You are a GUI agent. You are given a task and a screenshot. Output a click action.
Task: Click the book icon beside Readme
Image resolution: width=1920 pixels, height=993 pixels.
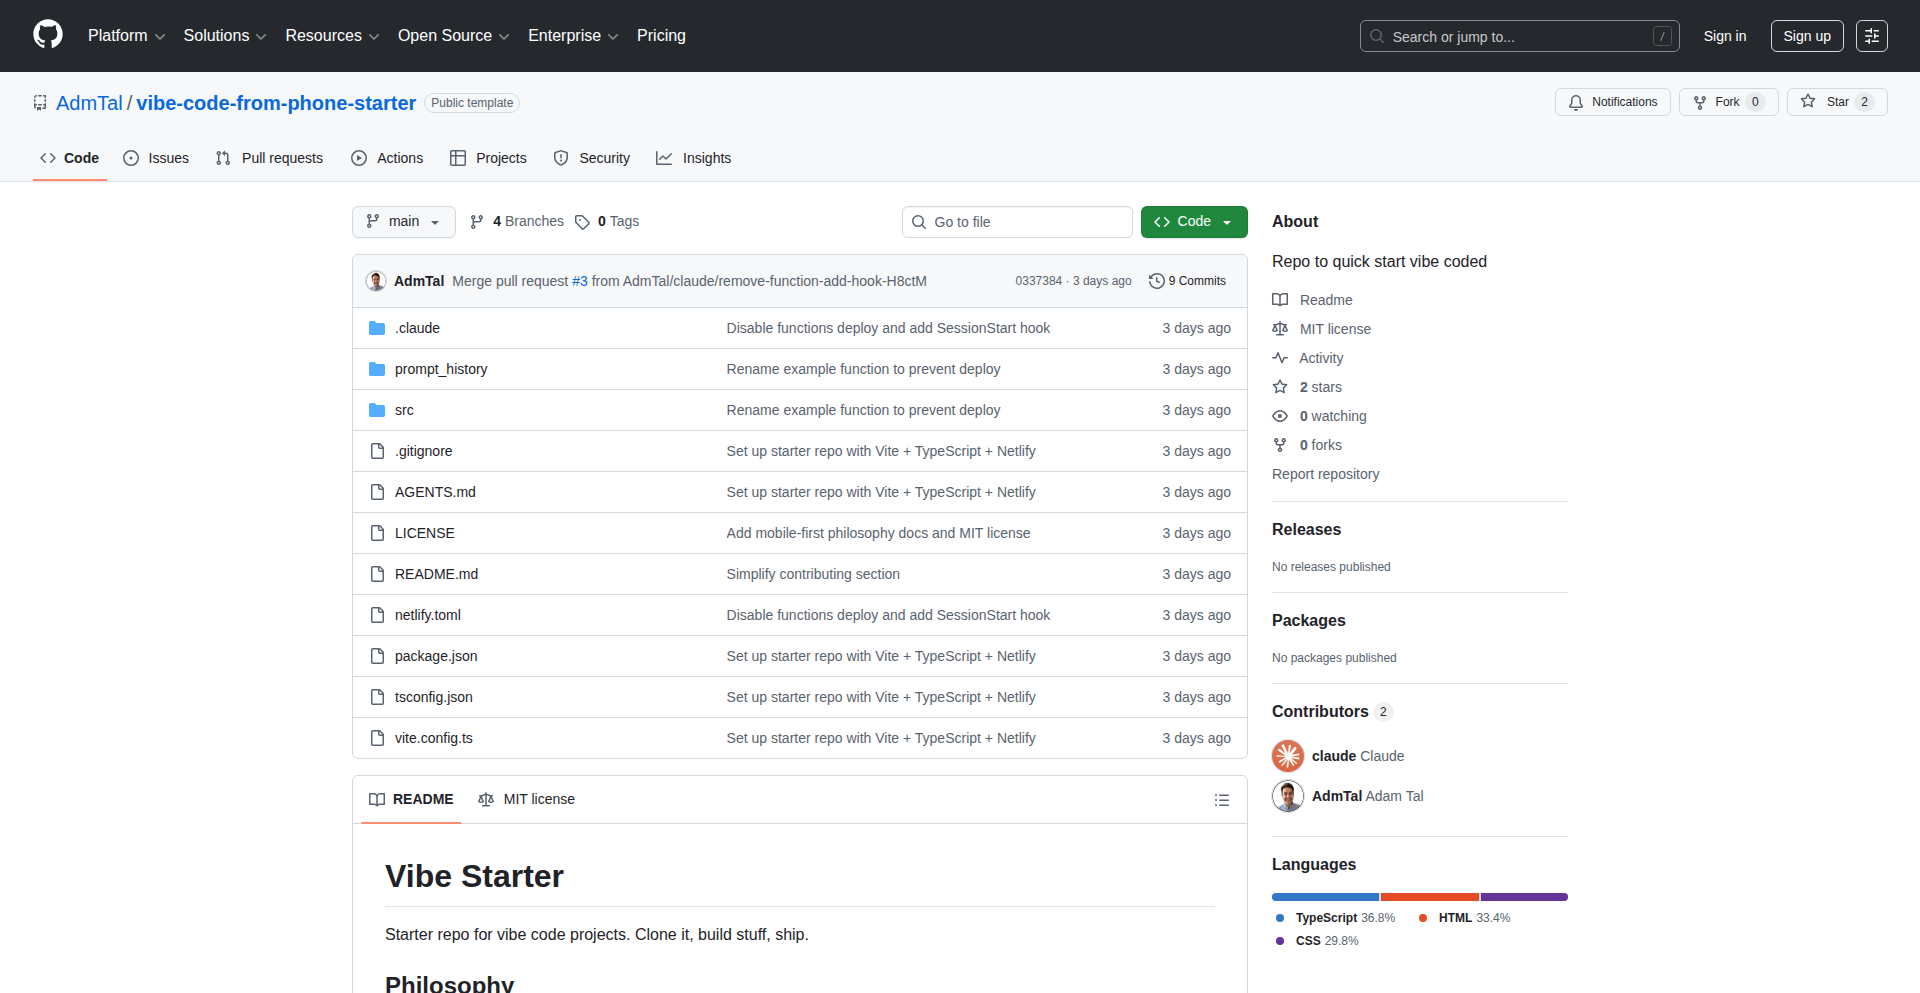(x=1280, y=300)
